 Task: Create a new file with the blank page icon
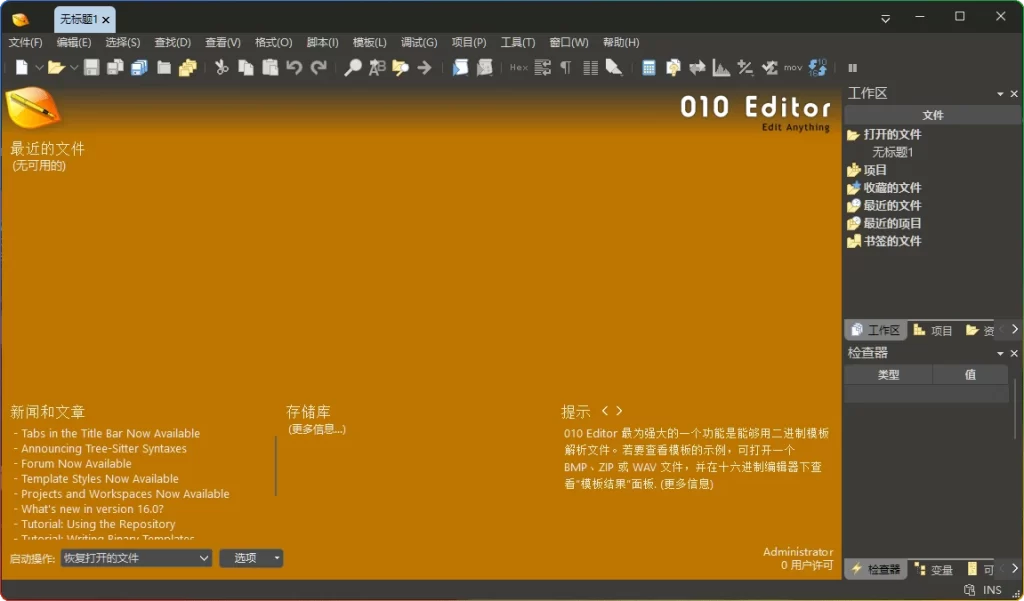(x=22, y=67)
